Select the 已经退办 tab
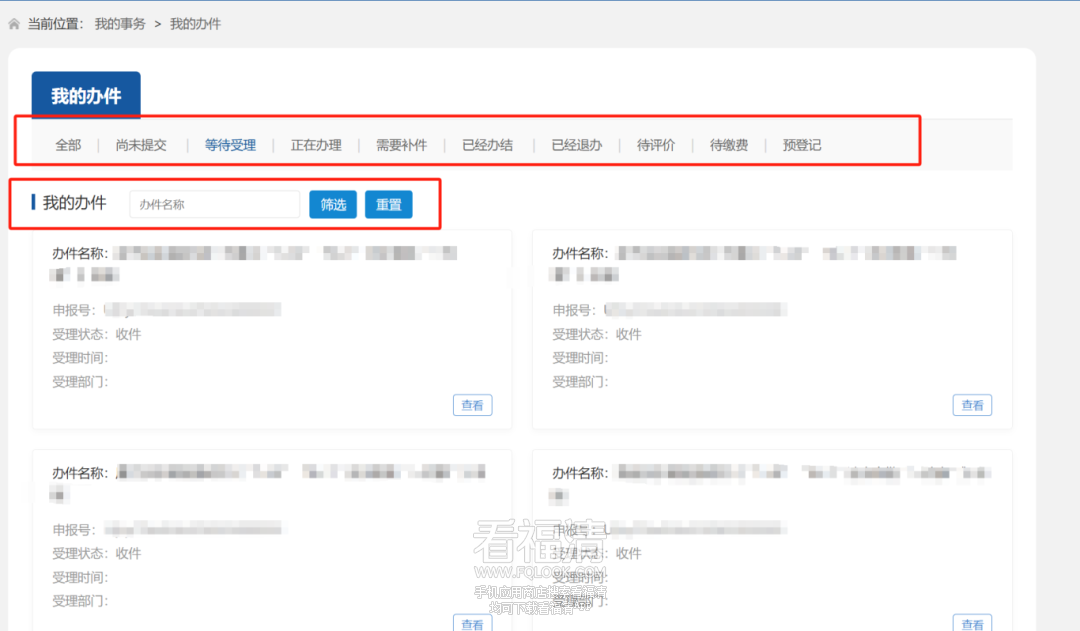 577,145
